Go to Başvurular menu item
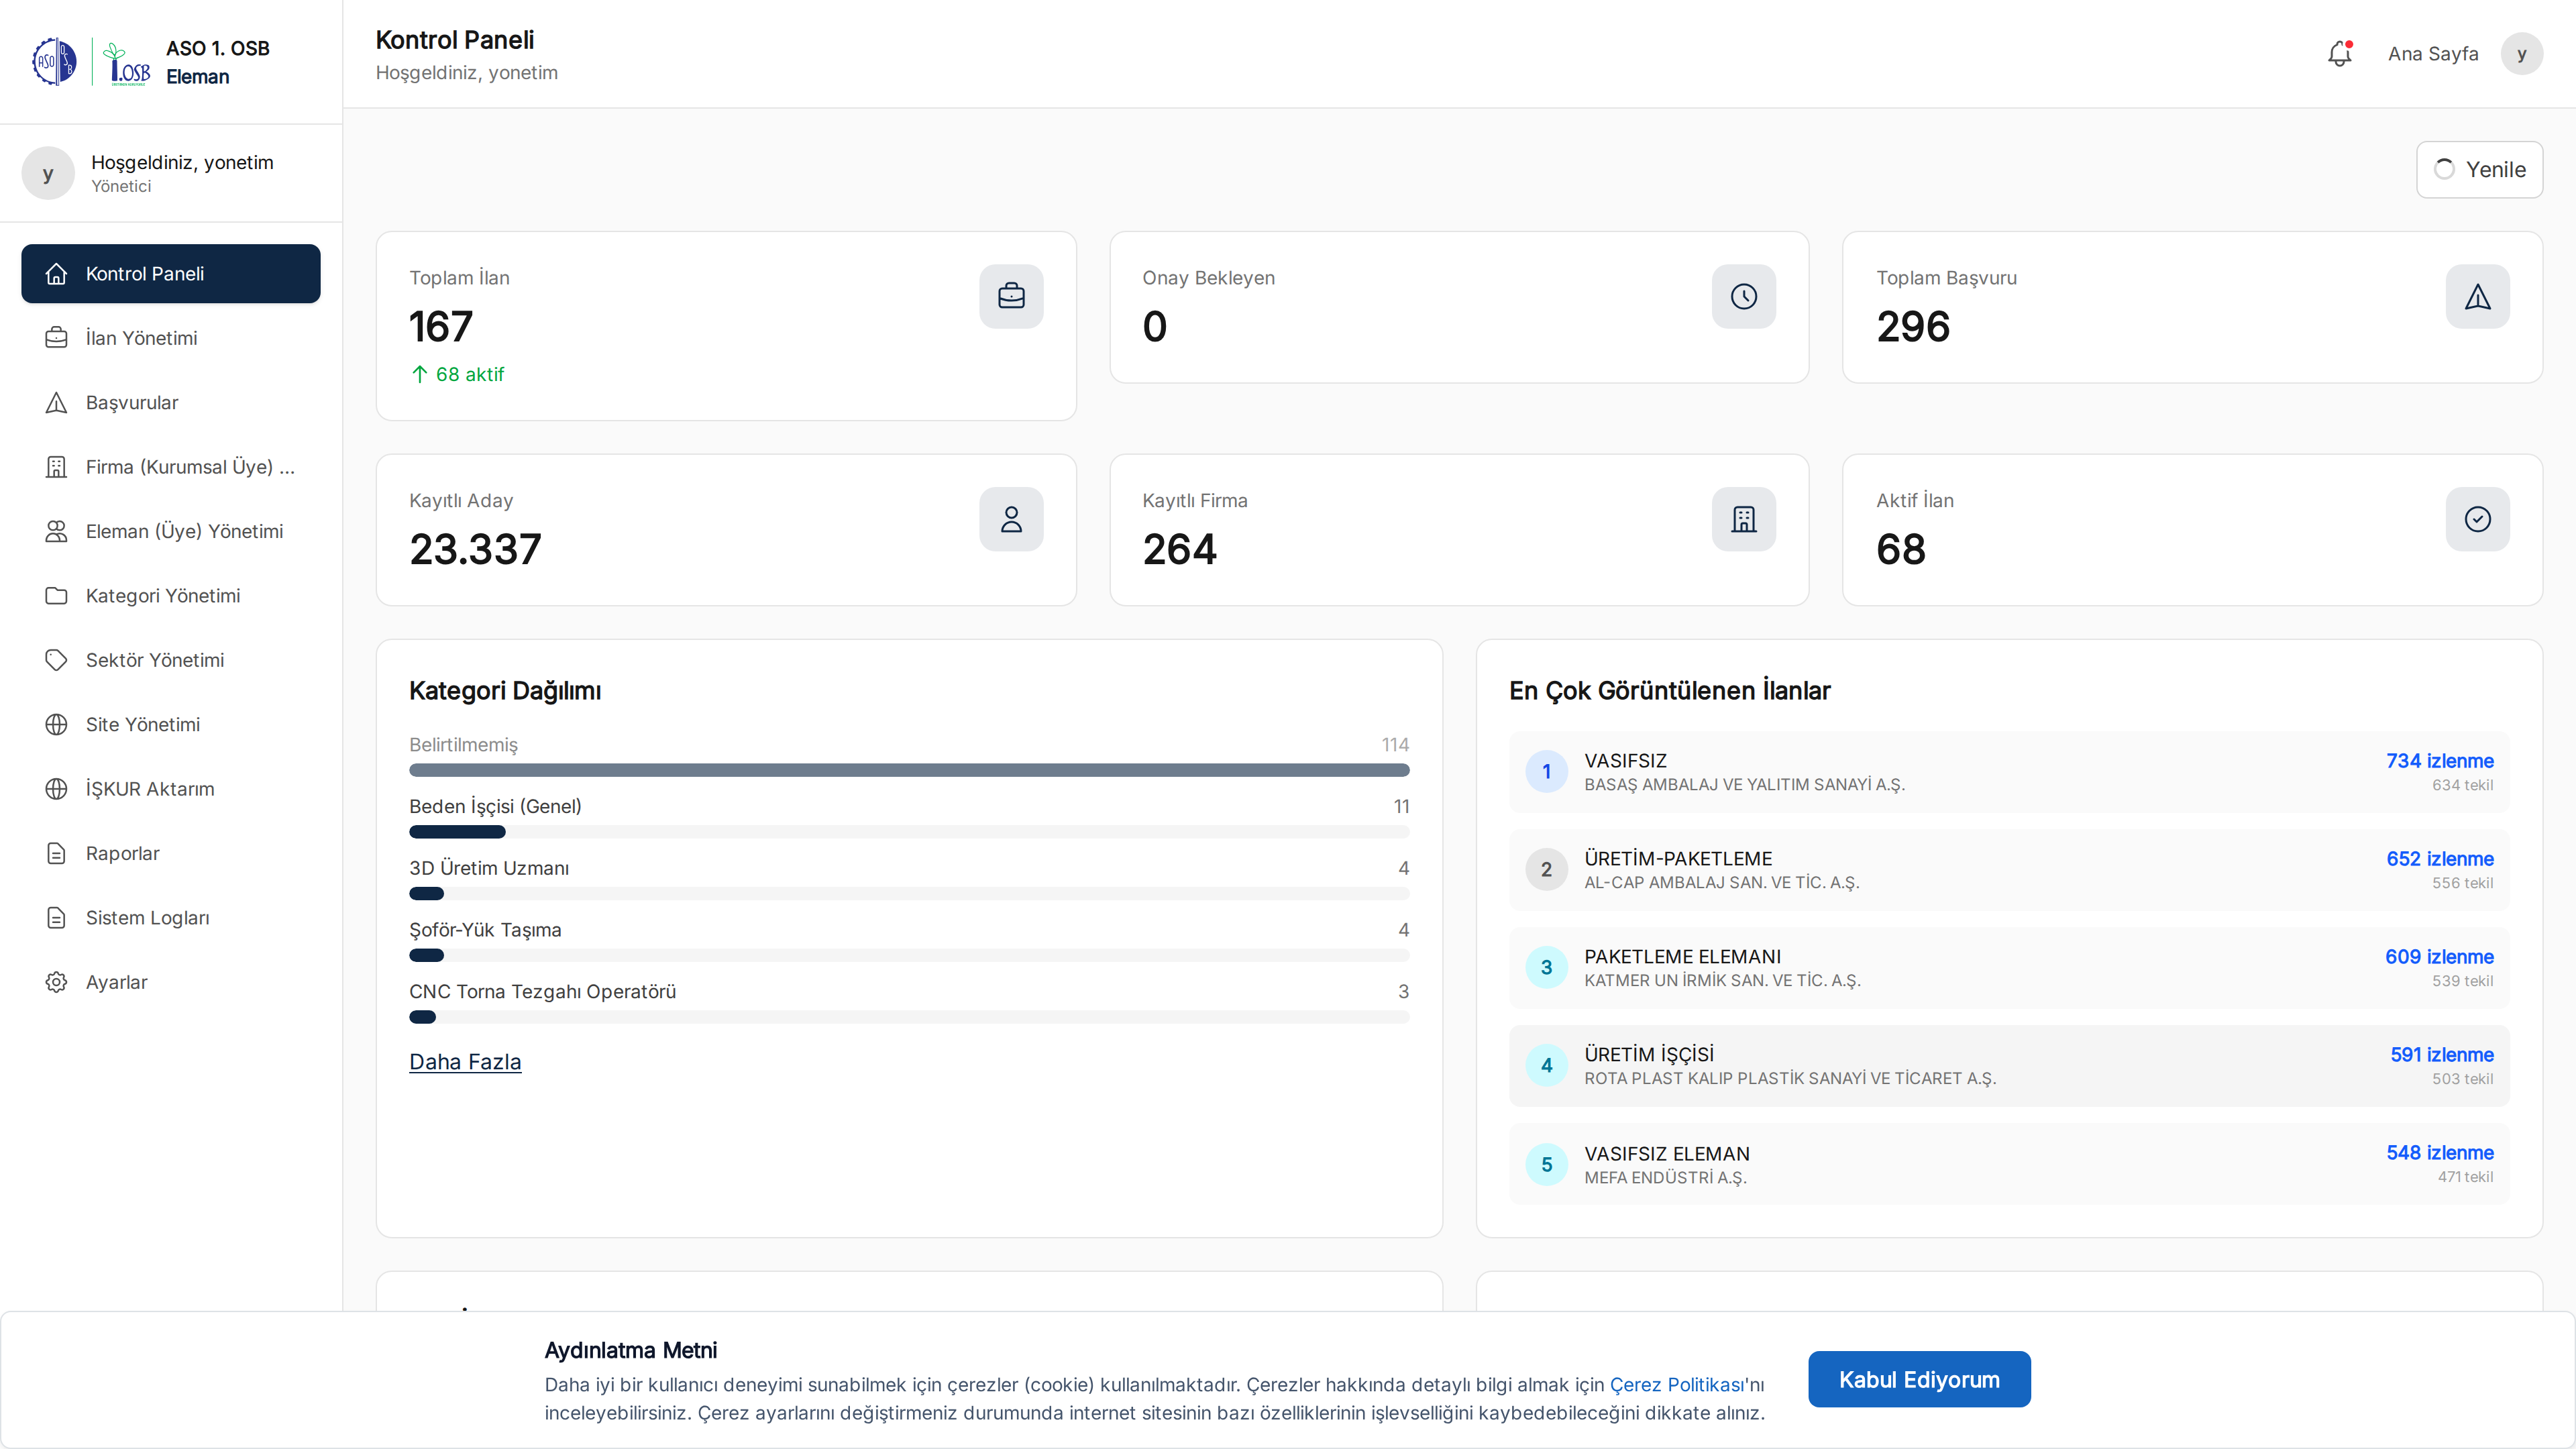 (131, 402)
